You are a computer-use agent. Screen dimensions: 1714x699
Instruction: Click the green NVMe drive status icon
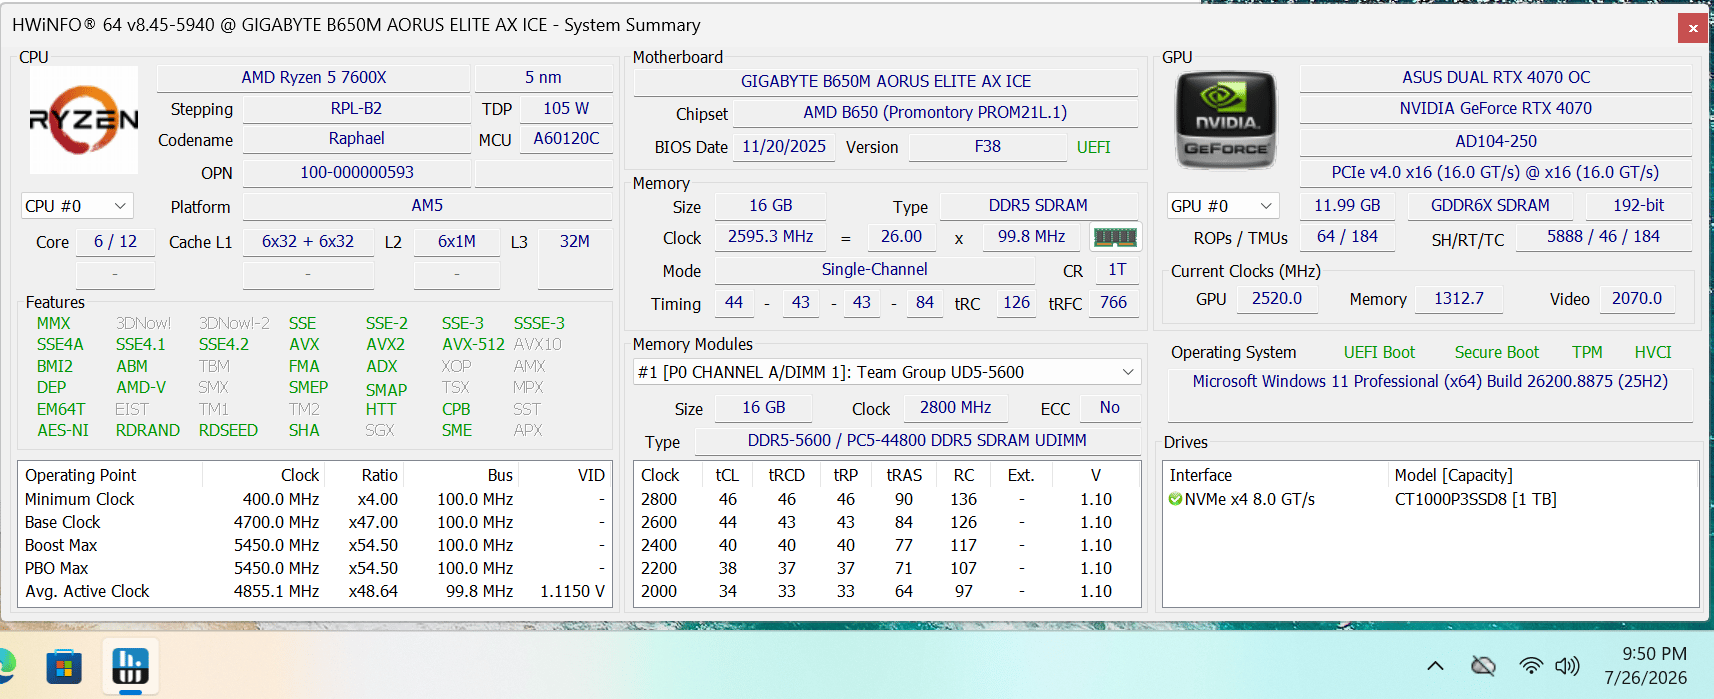tap(1175, 499)
